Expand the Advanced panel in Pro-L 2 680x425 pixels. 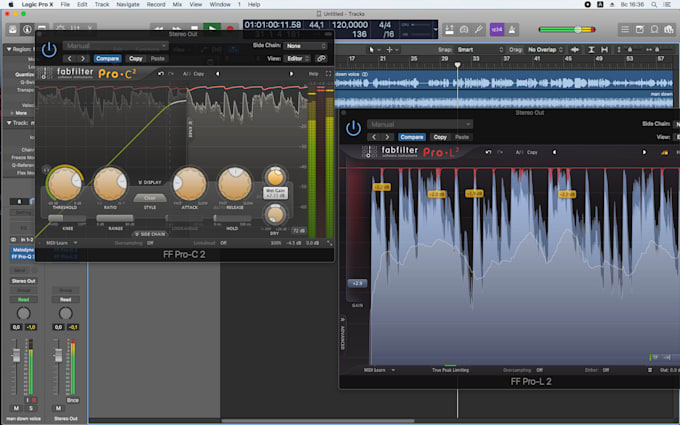[342, 333]
